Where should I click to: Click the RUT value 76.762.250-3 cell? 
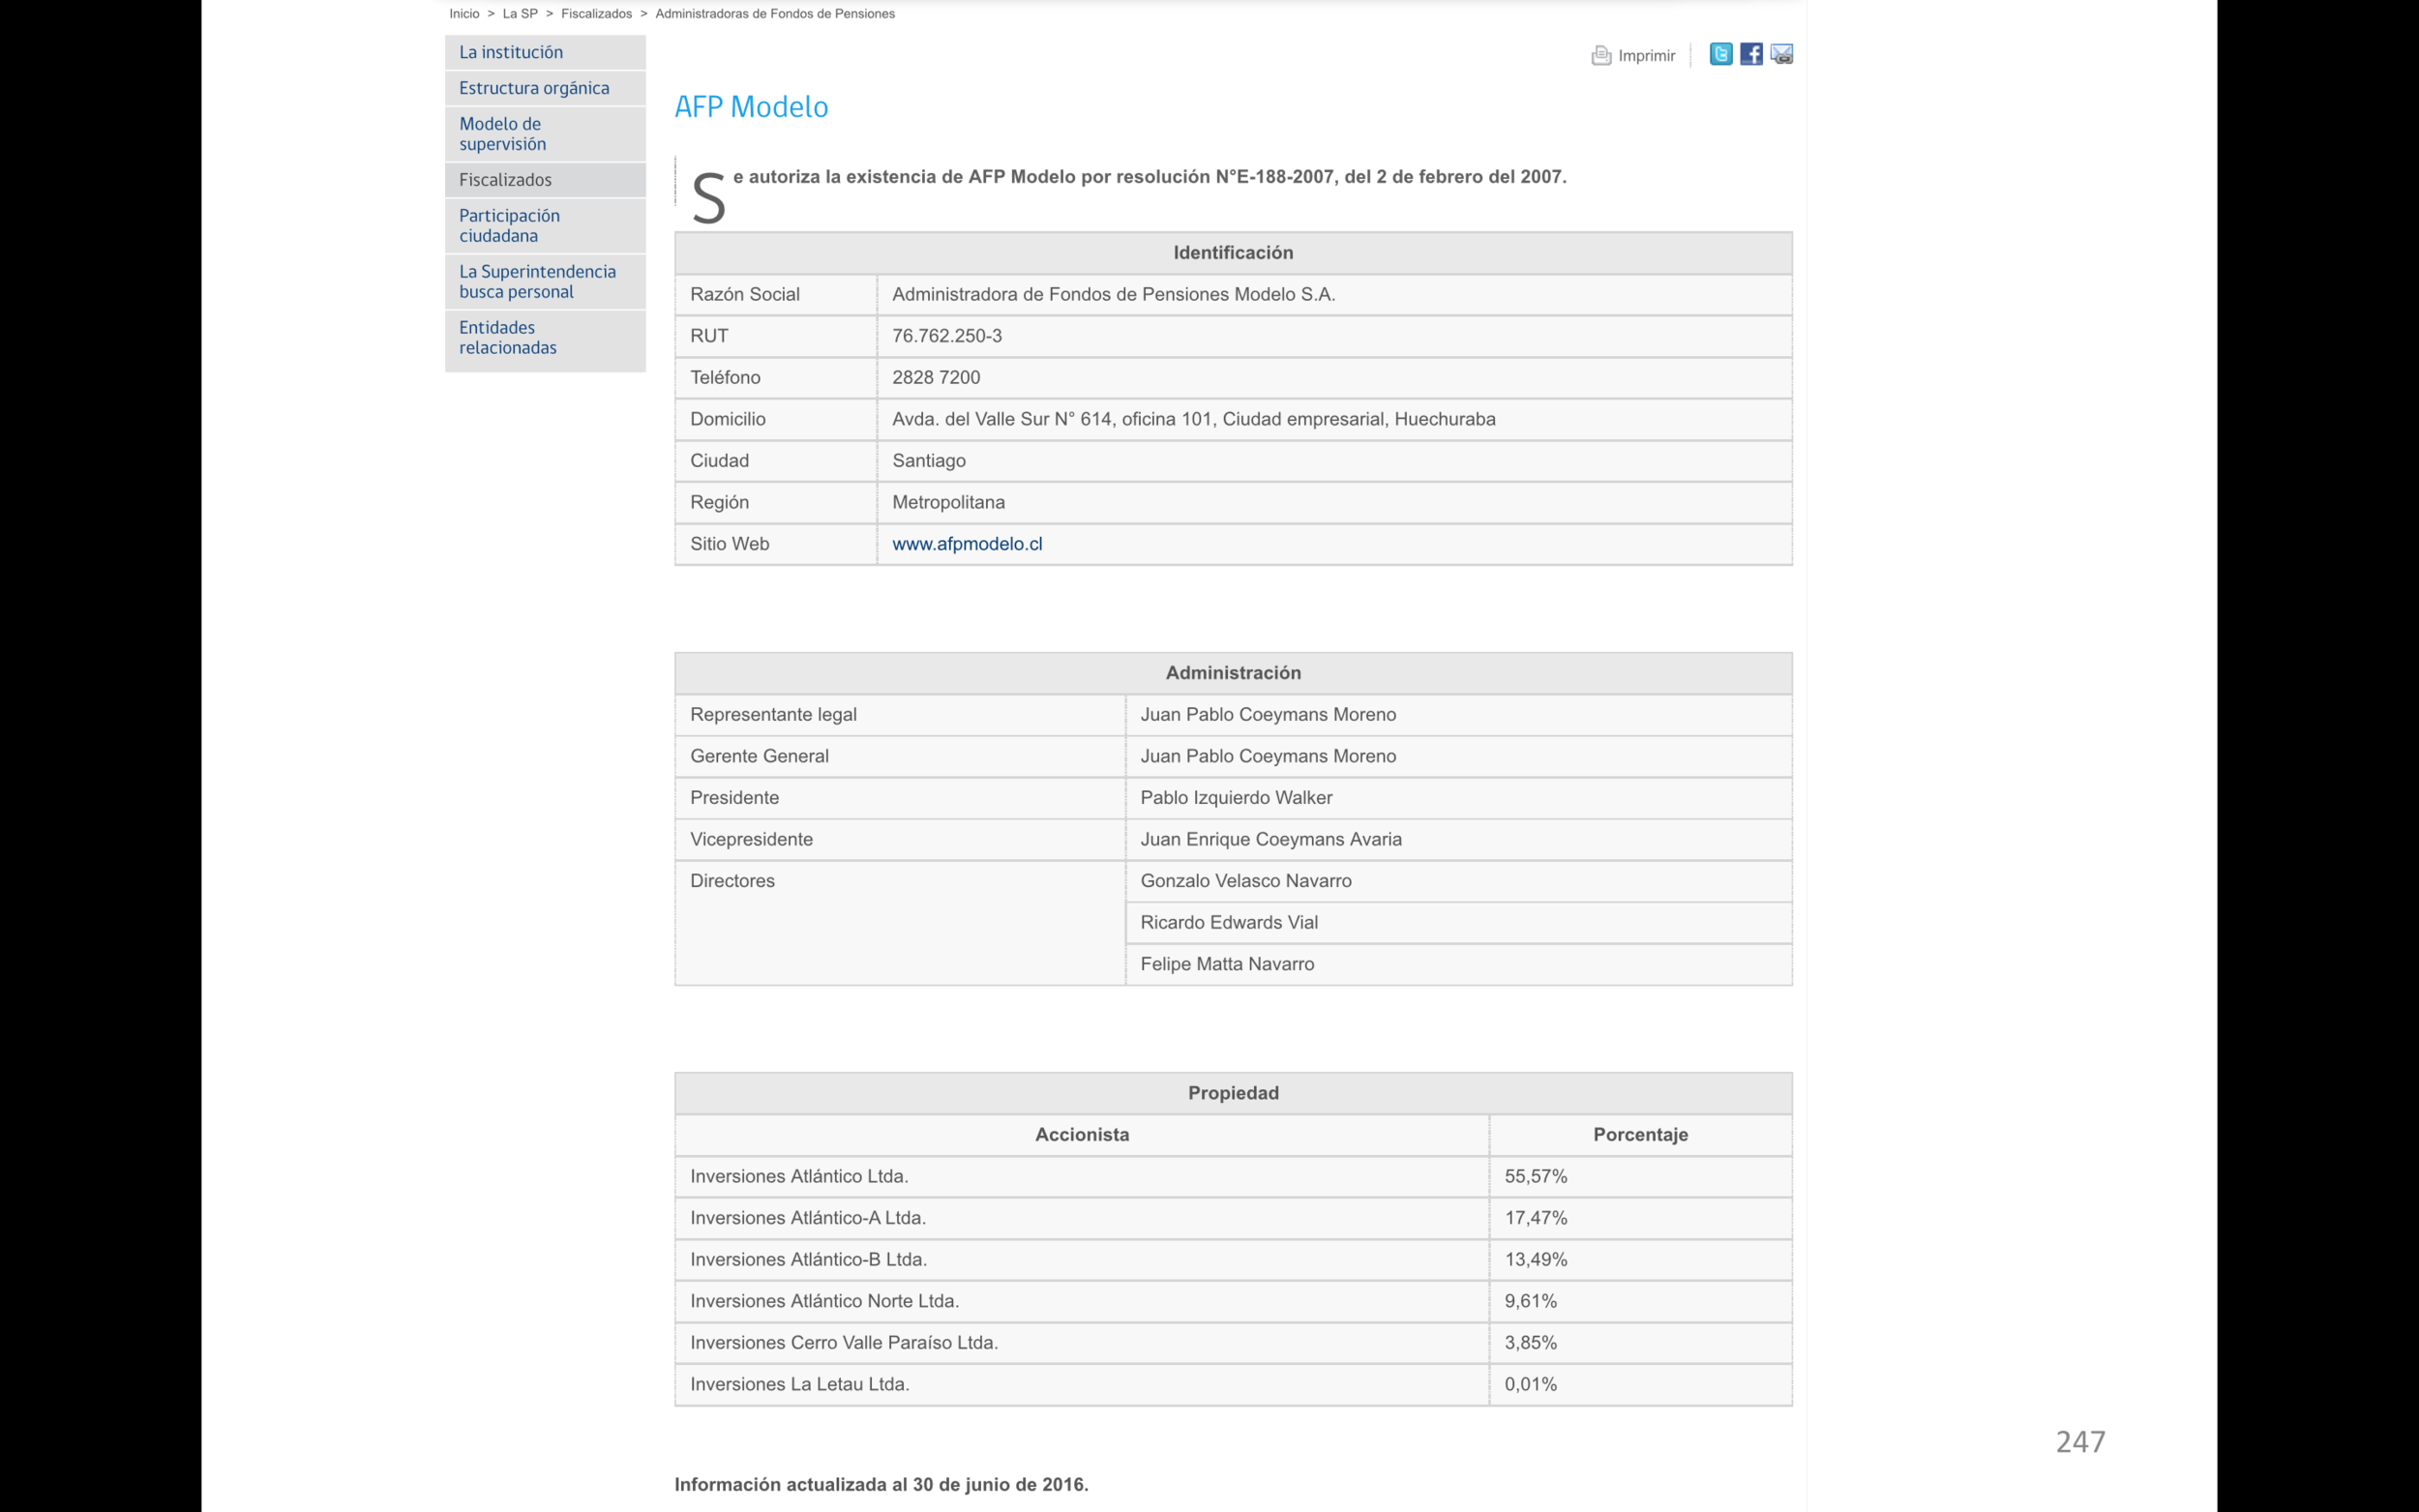946,336
